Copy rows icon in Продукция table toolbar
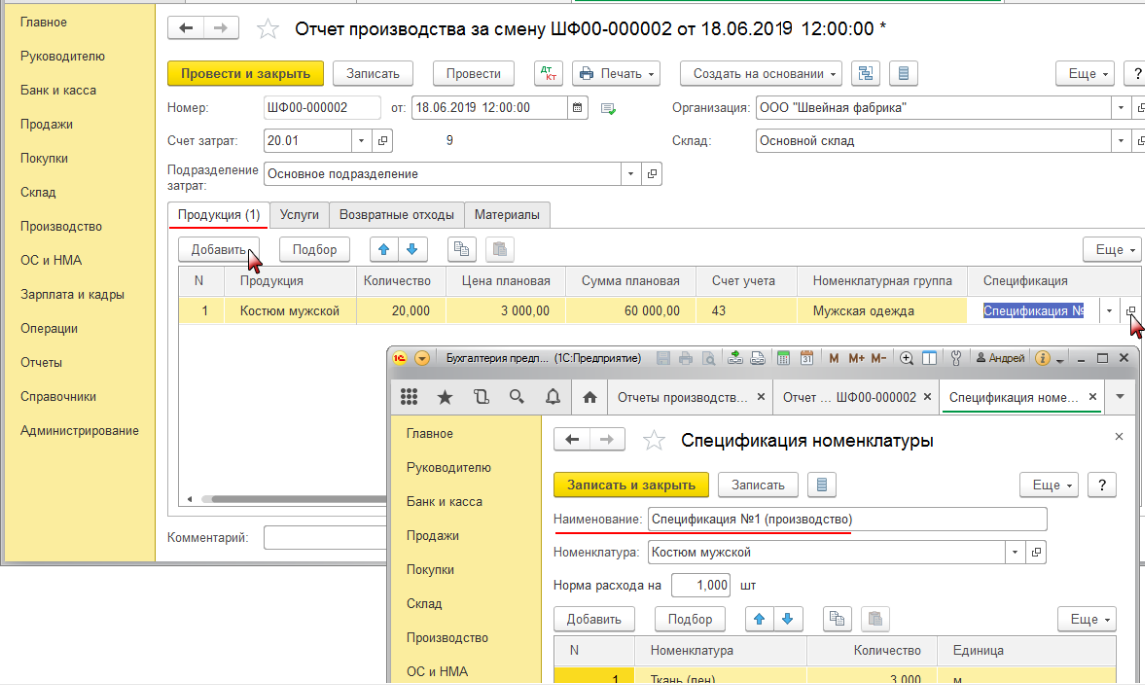Image resolution: width=1145 pixels, height=685 pixels. click(462, 250)
